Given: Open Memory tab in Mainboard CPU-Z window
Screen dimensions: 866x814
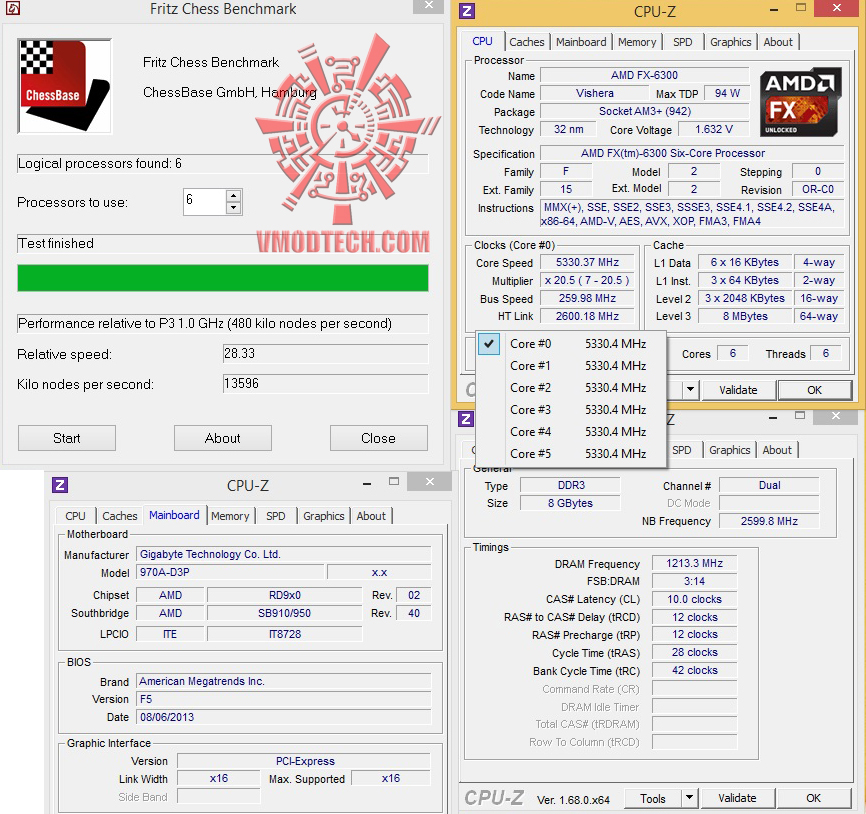Looking at the screenshot, I should [x=230, y=516].
